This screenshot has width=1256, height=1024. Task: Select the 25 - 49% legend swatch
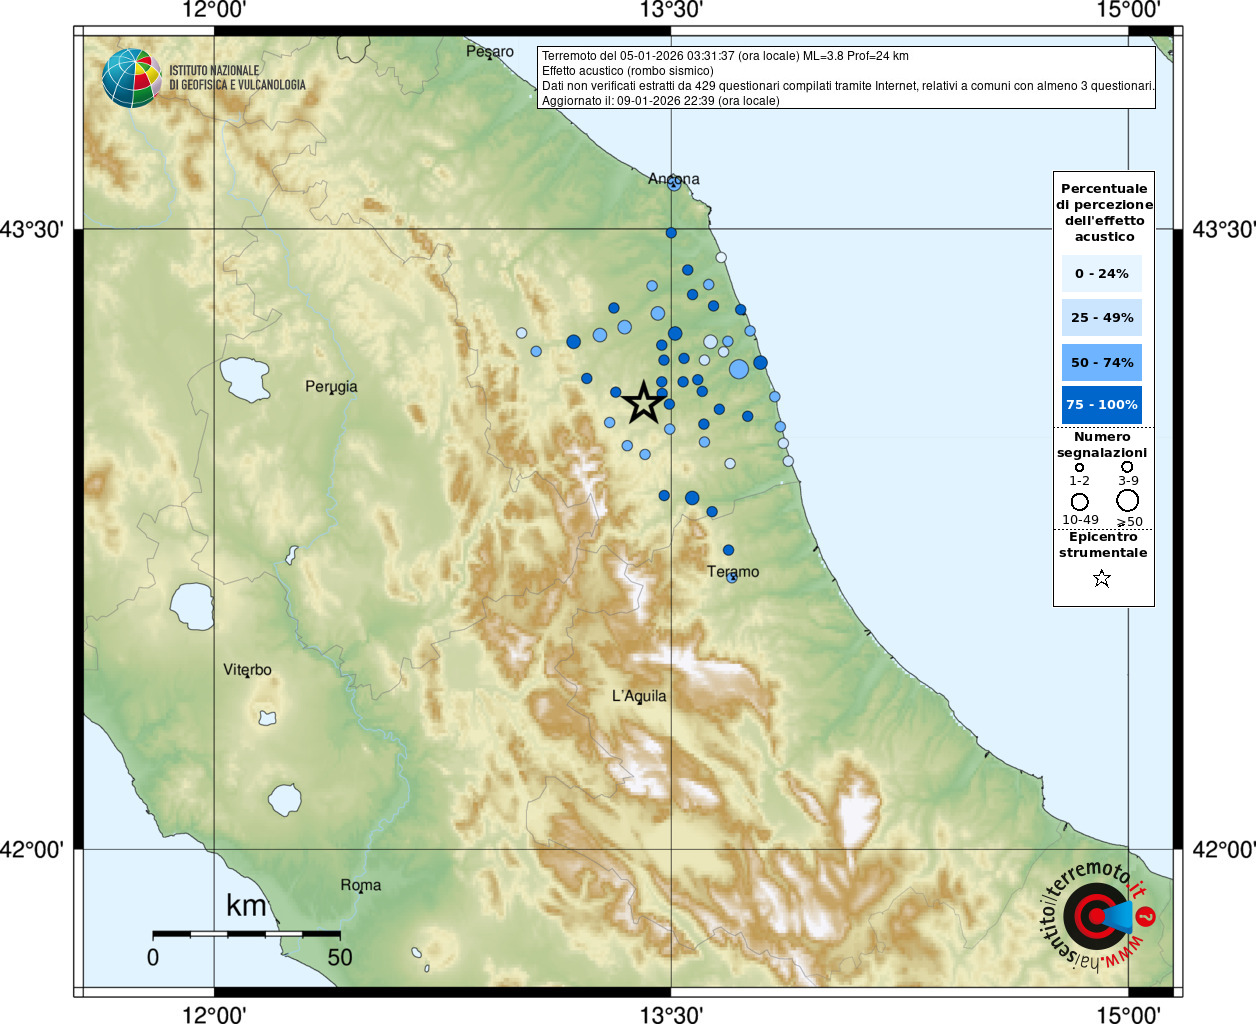click(1102, 317)
